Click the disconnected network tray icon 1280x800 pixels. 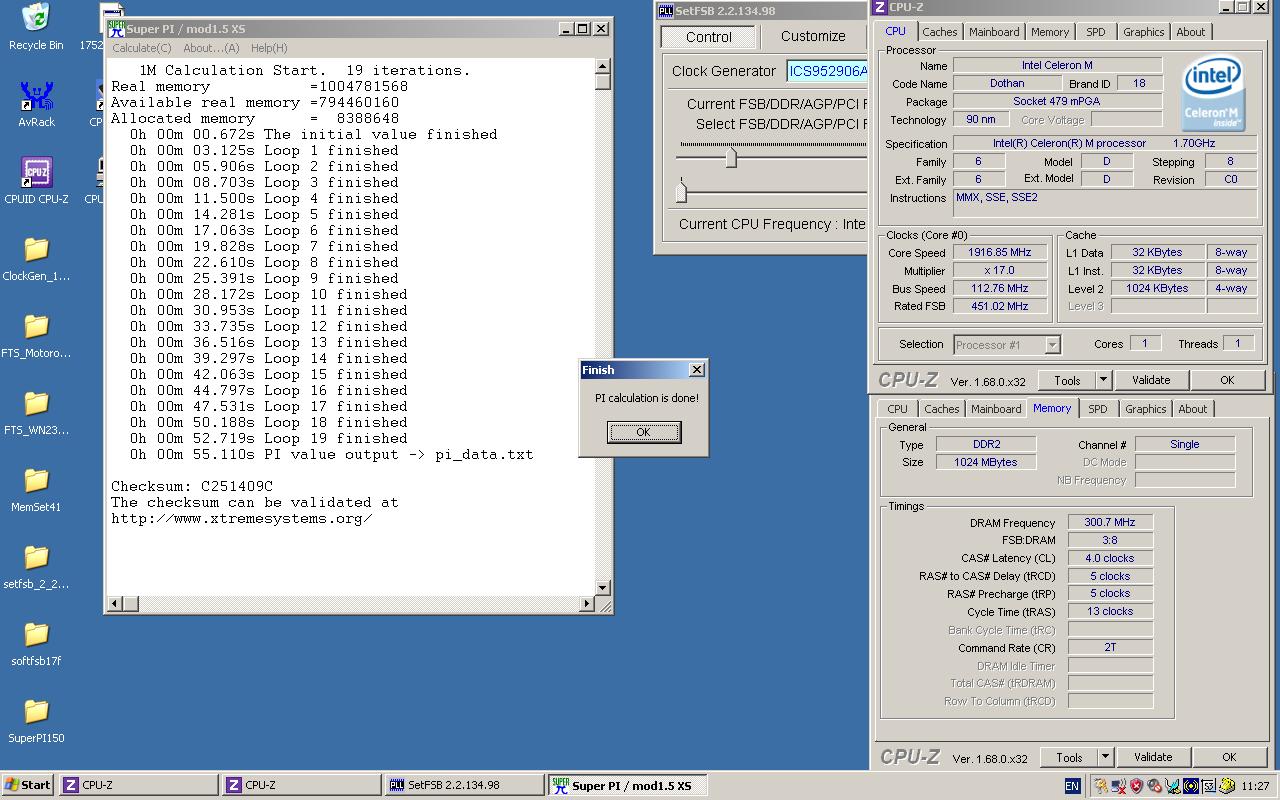point(1119,786)
